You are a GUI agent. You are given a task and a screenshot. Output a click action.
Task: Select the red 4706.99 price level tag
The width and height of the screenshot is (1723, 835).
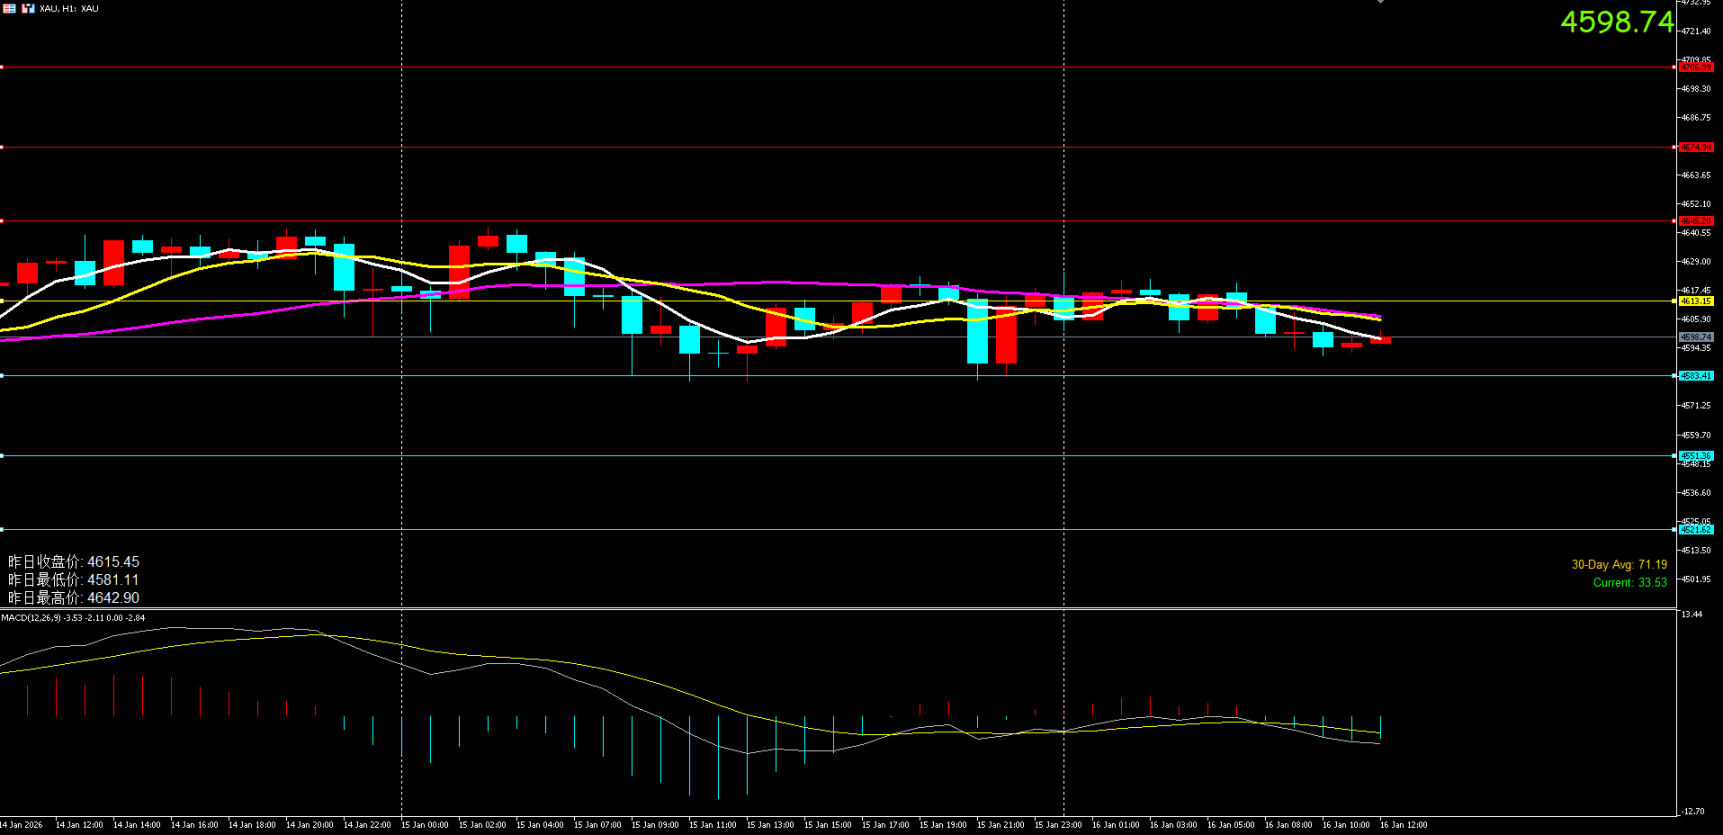[x=1695, y=67]
